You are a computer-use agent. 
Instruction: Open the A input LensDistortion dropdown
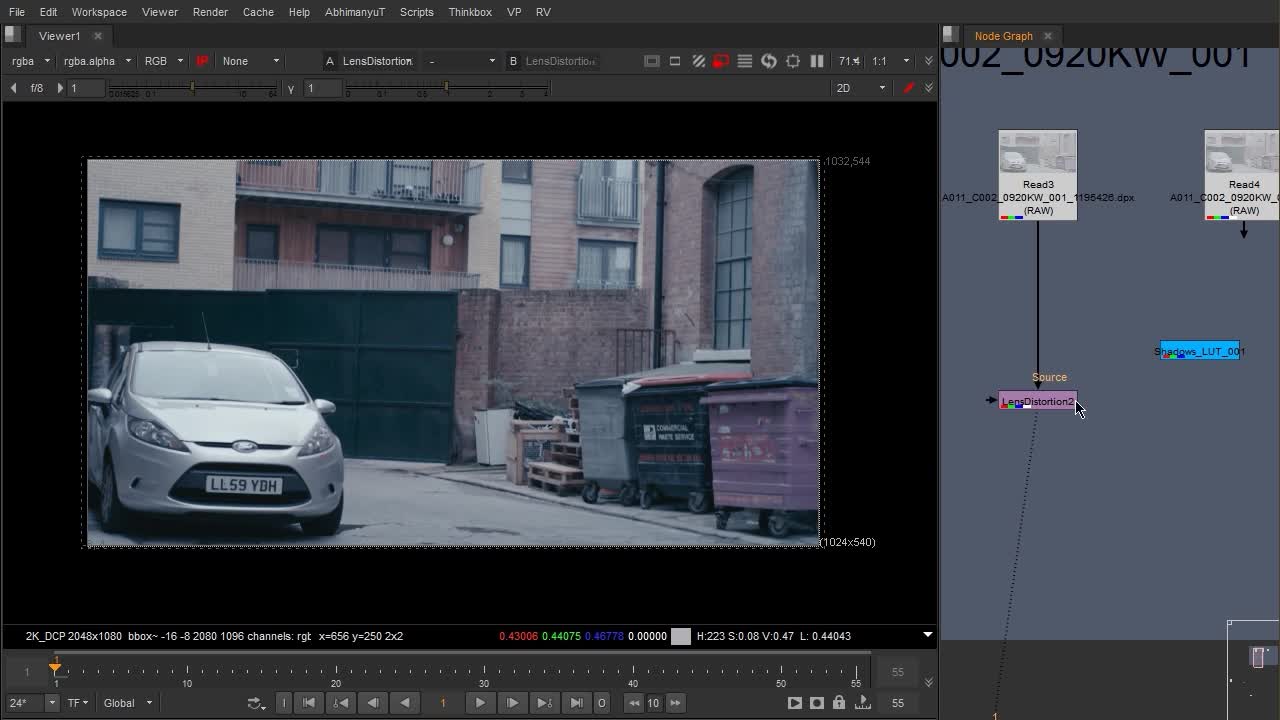(378, 61)
